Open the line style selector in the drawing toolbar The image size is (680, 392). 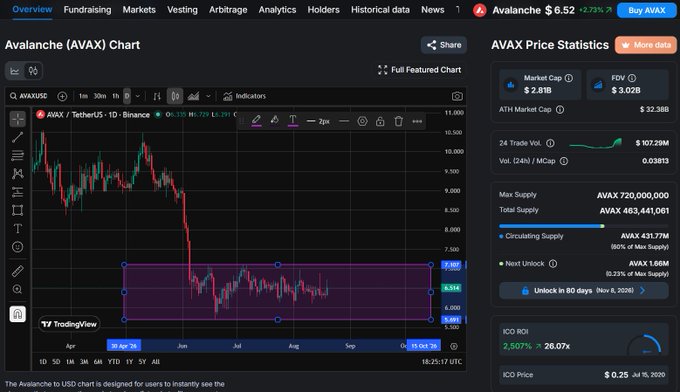(343, 121)
